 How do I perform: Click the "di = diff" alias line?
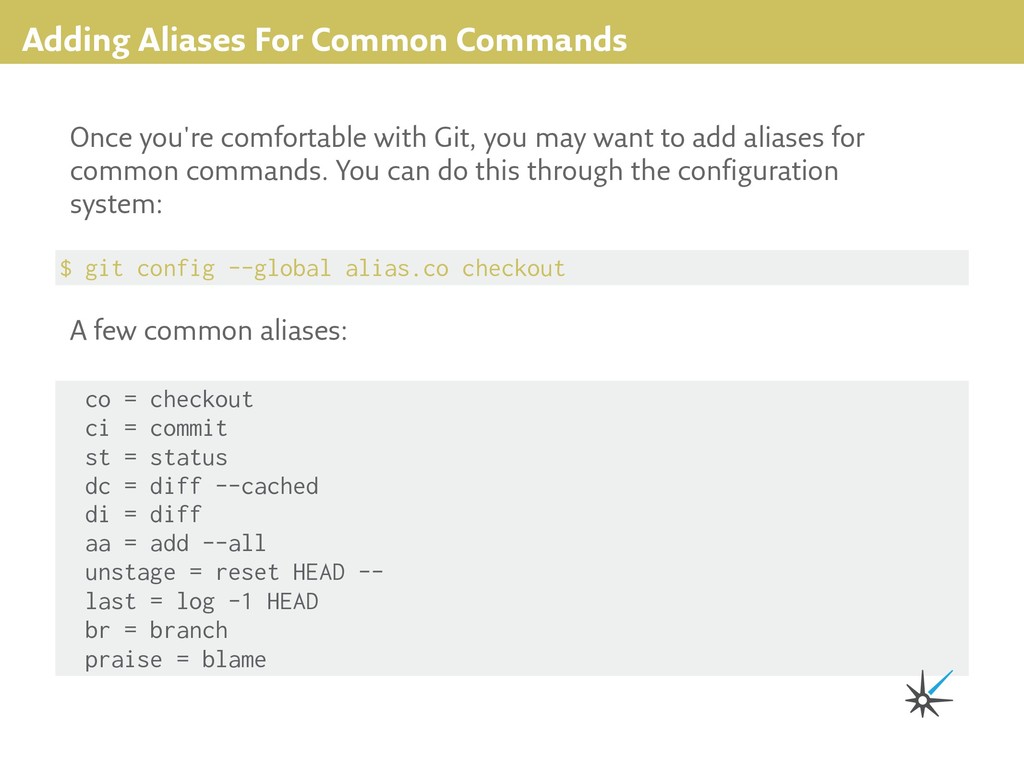143,515
